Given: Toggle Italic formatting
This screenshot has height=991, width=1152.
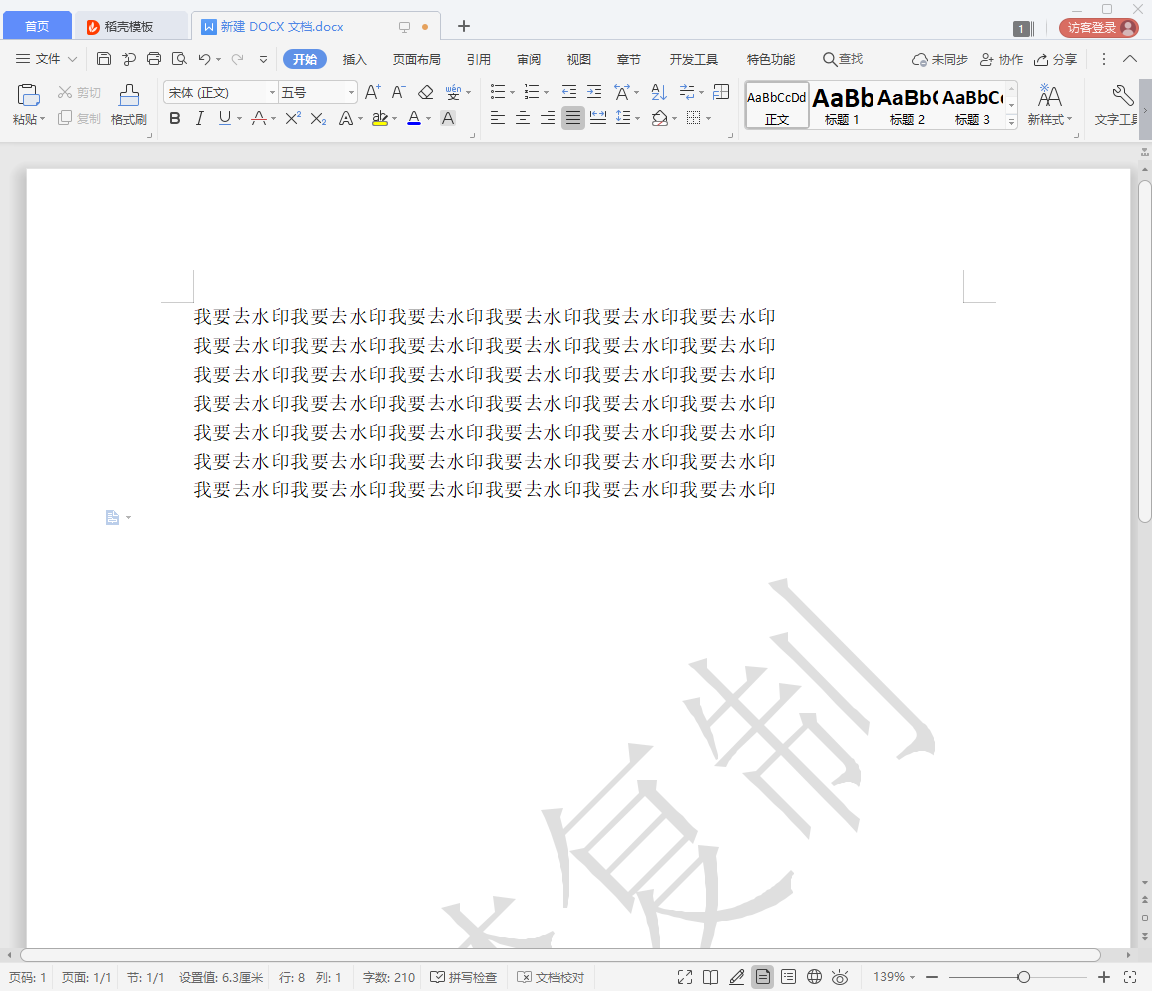Looking at the screenshot, I should tap(199, 118).
